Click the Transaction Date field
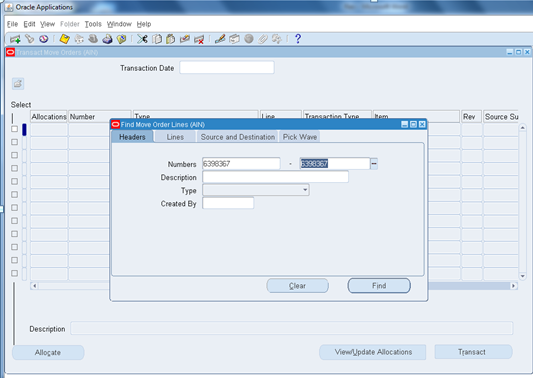Screen dimensions: 533x378 [227, 67]
